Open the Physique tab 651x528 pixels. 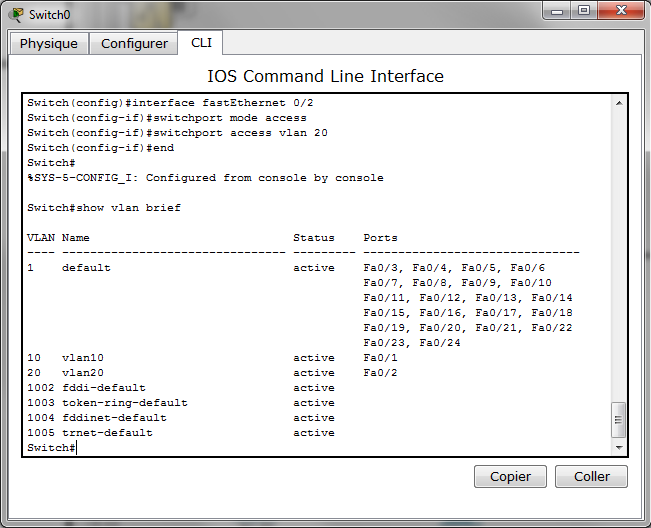point(49,44)
